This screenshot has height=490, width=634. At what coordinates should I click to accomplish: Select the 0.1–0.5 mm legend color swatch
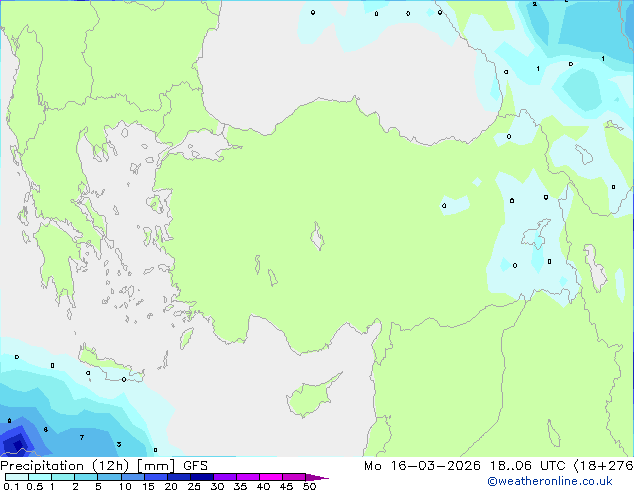click(17, 477)
